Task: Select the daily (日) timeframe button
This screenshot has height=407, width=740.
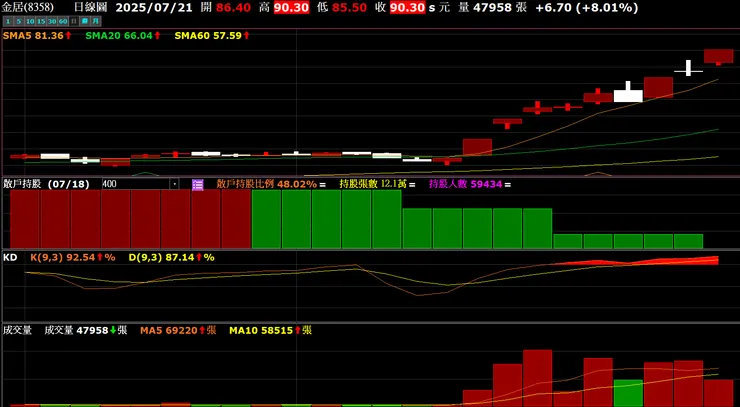Action: pyautogui.click(x=74, y=21)
